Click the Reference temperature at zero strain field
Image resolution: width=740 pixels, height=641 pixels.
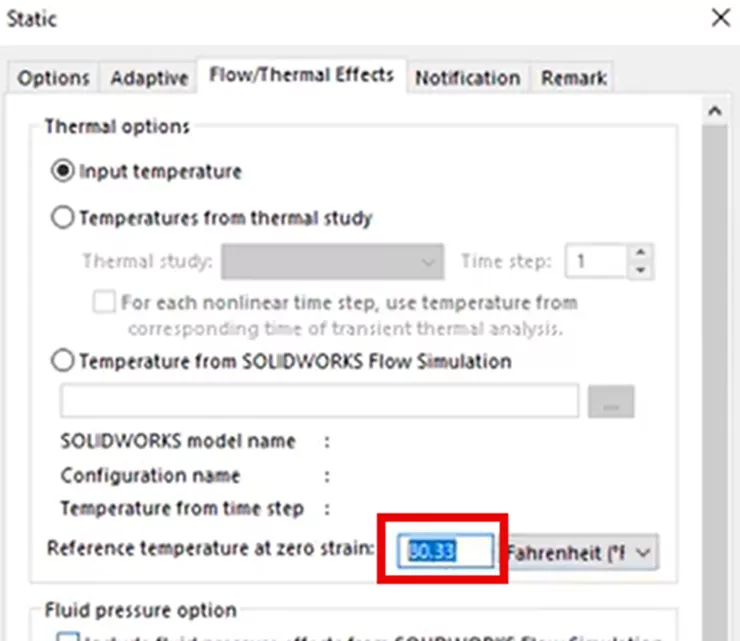[x=446, y=550]
